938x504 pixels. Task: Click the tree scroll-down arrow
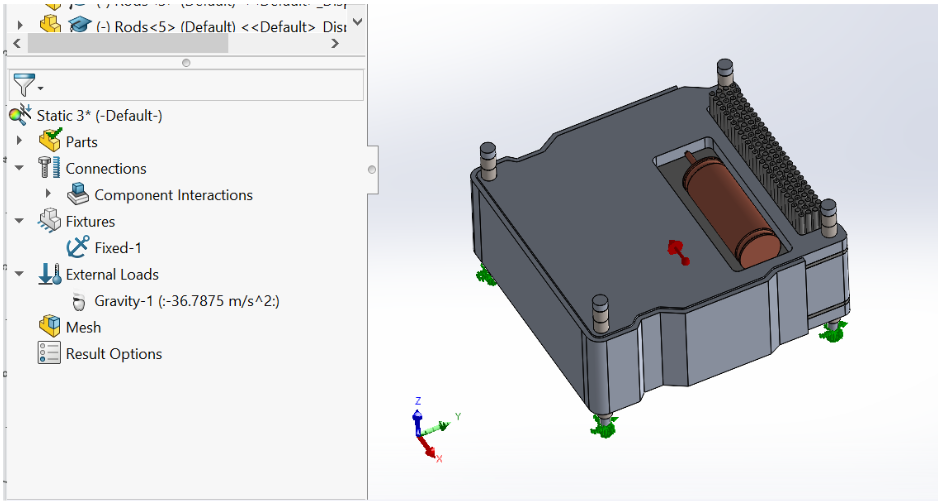357,22
